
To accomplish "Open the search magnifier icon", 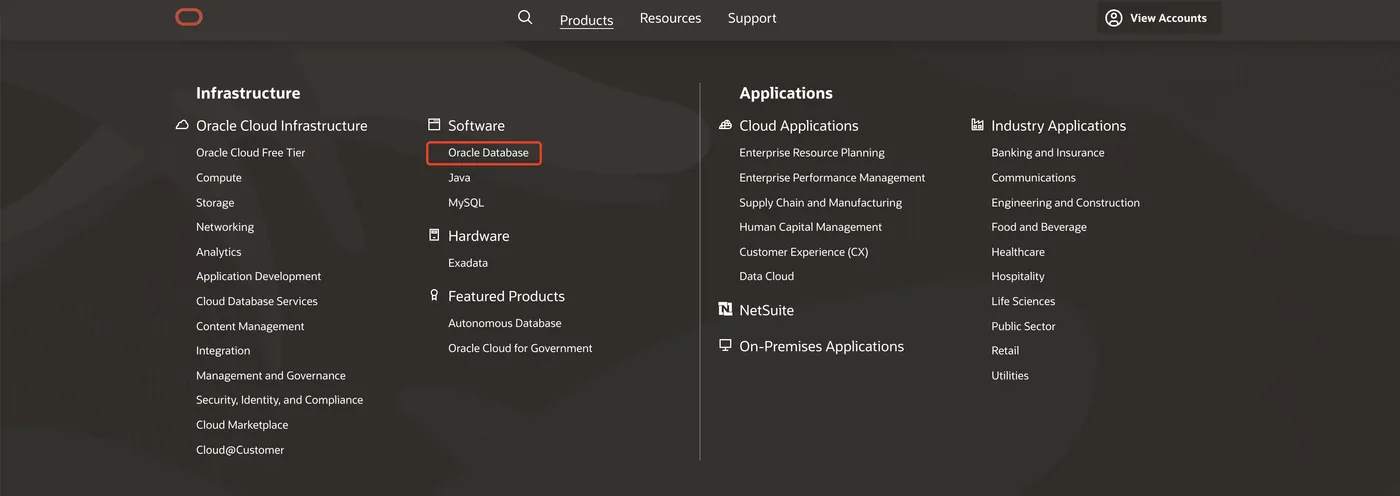I will coord(525,17).
